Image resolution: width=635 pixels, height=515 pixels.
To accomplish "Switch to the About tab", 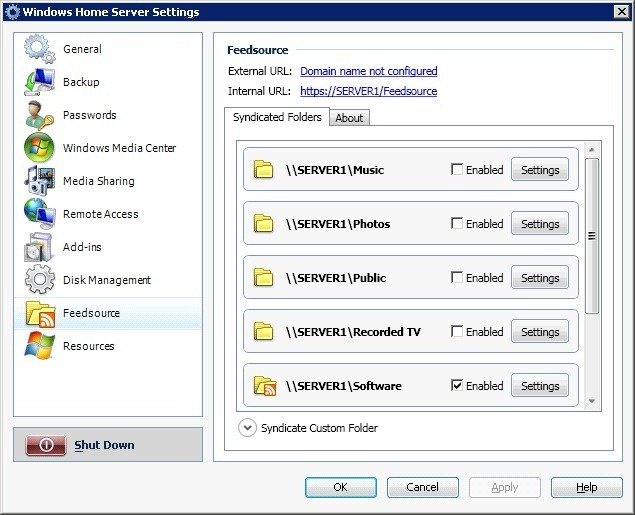I will pyautogui.click(x=349, y=118).
